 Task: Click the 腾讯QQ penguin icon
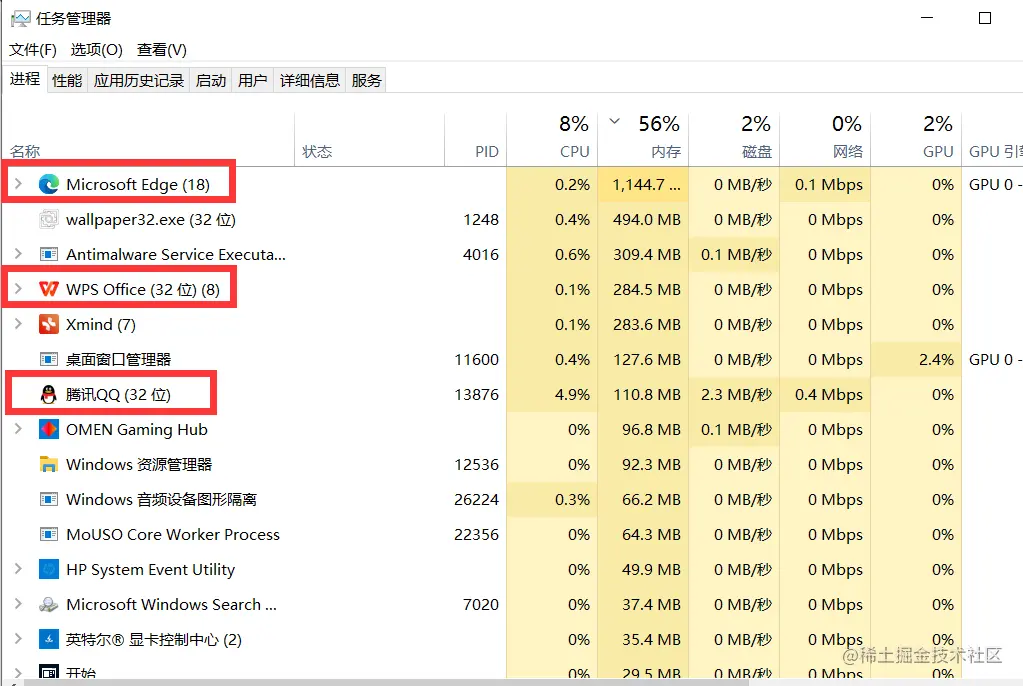(49, 394)
